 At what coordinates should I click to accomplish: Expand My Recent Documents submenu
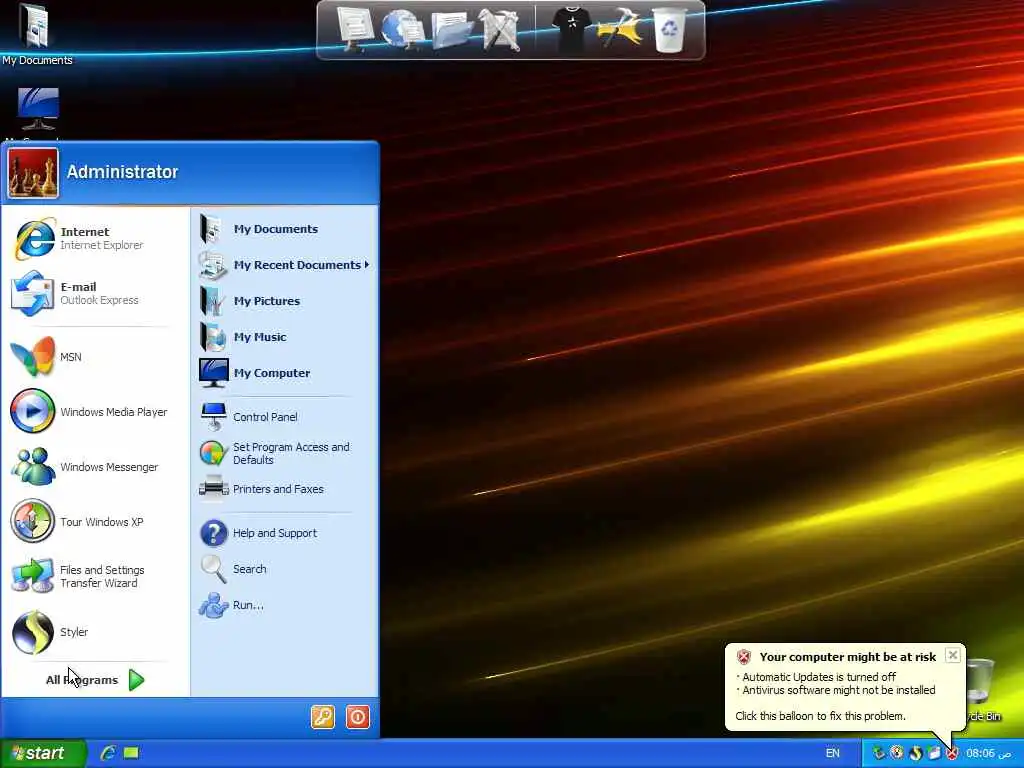coord(285,264)
